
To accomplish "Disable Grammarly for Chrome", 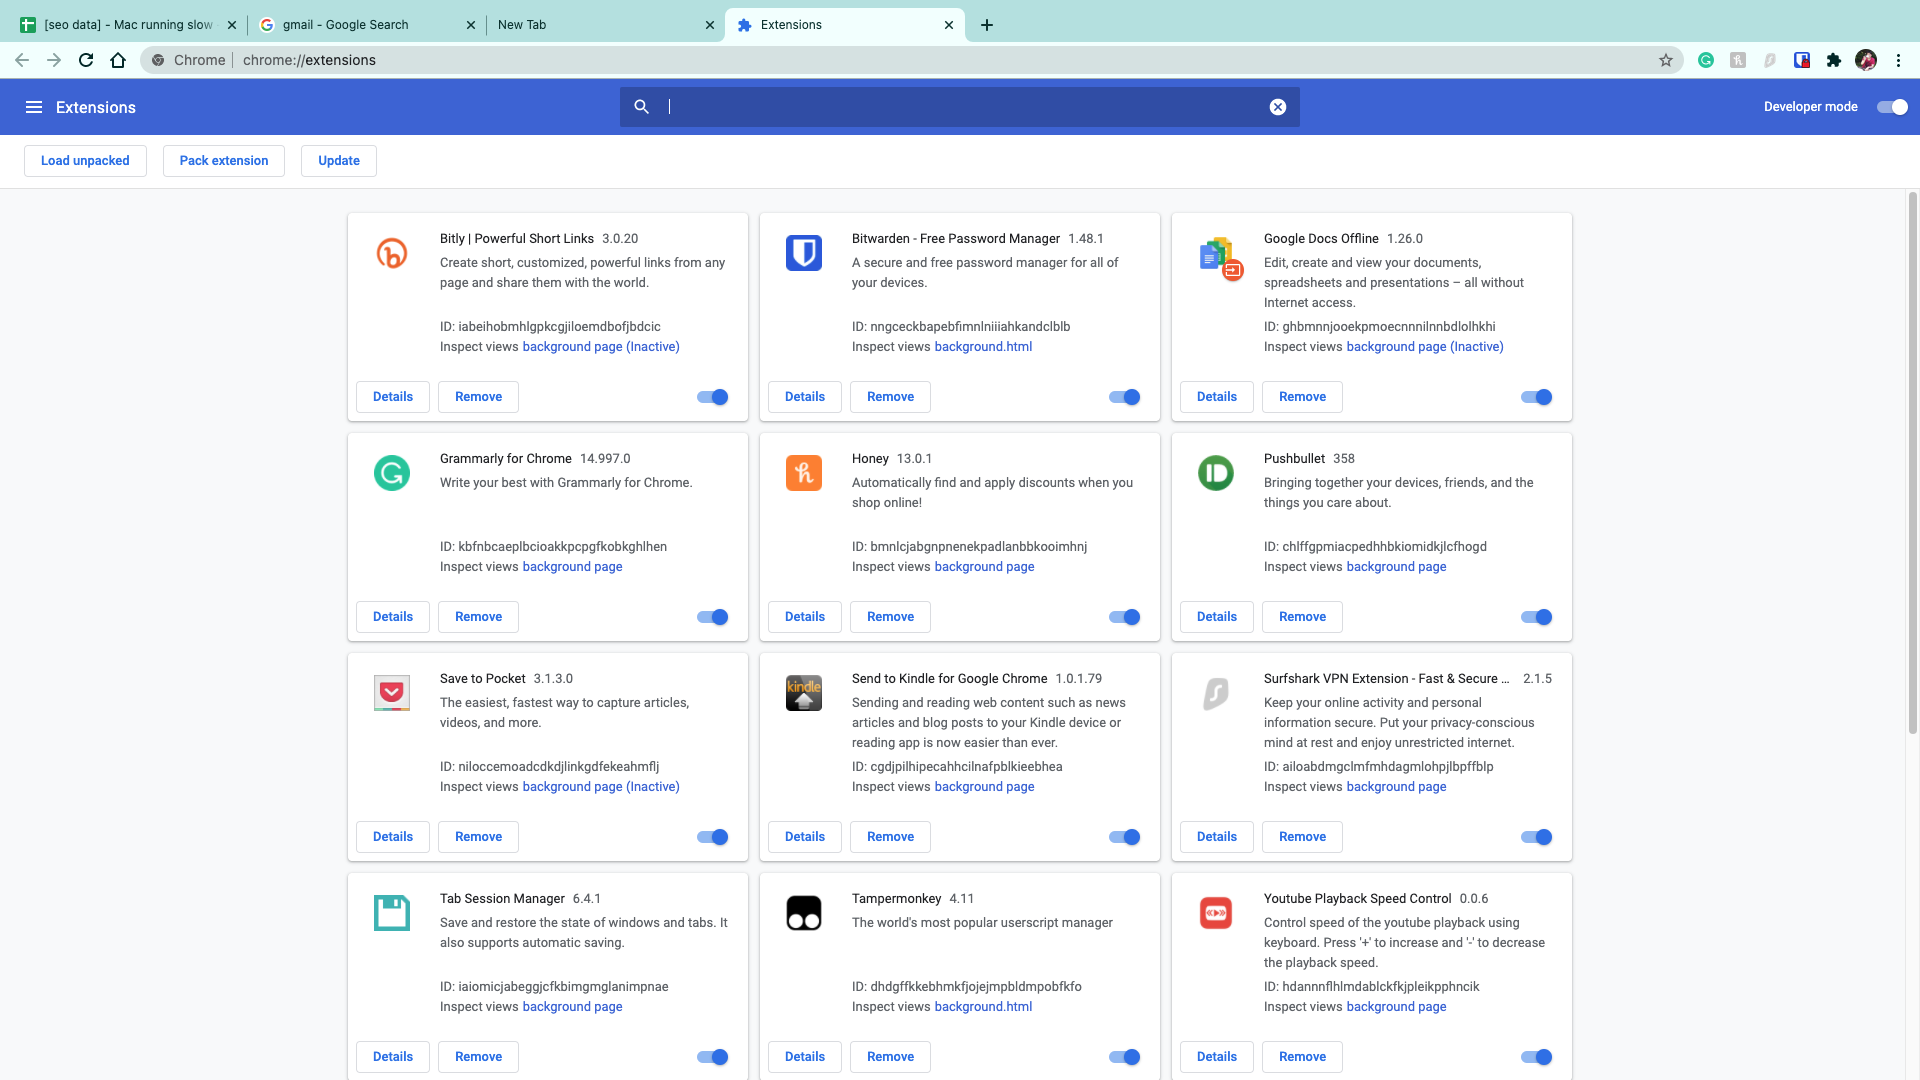I will click(713, 617).
